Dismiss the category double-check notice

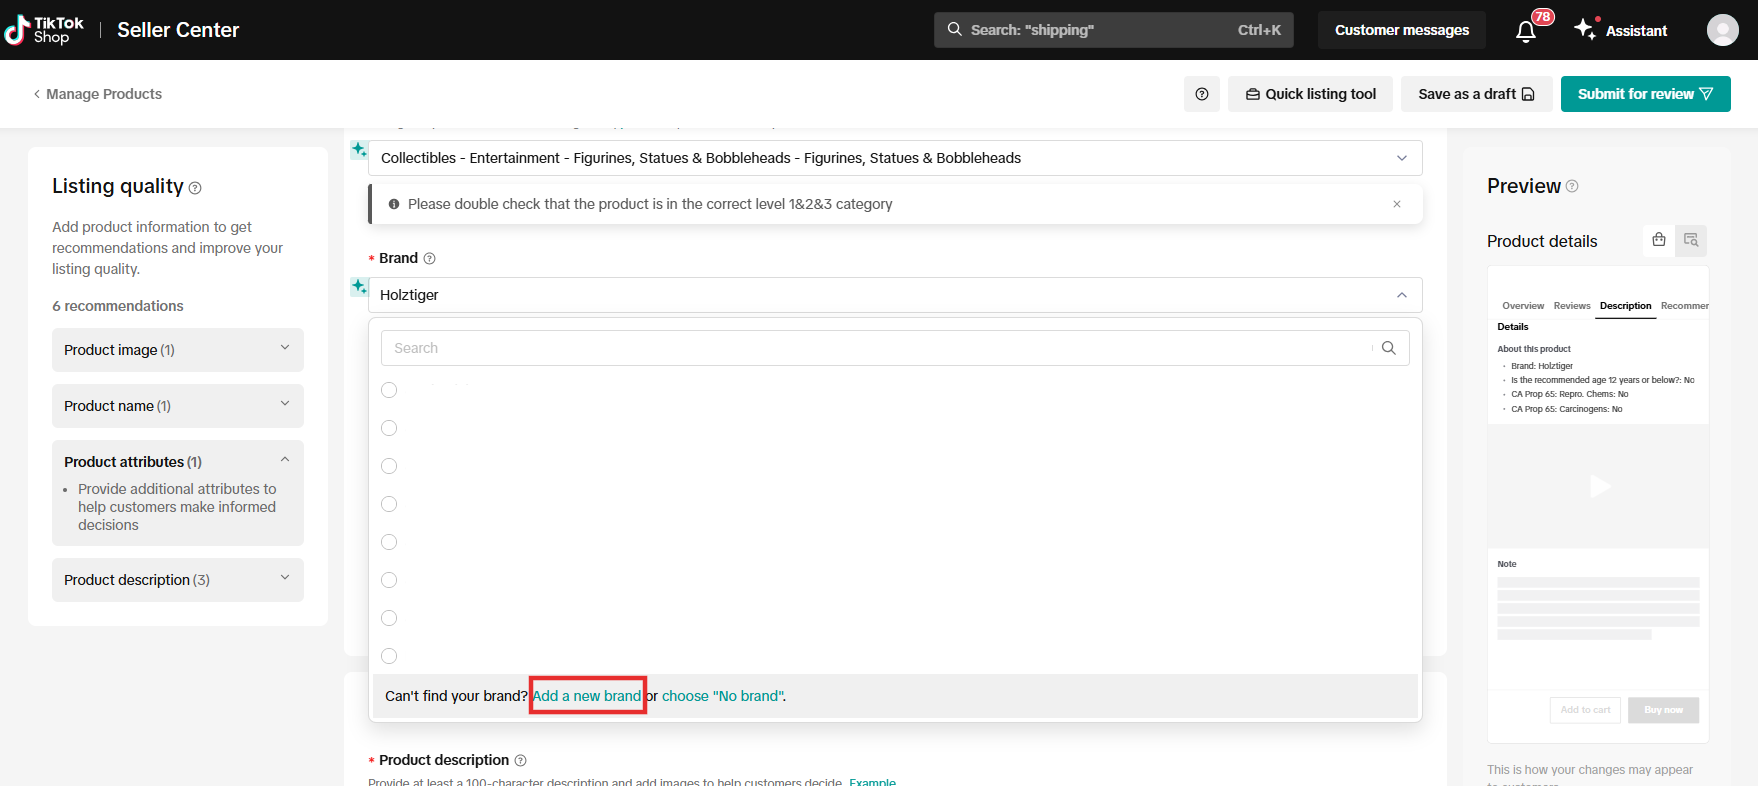tap(1397, 204)
